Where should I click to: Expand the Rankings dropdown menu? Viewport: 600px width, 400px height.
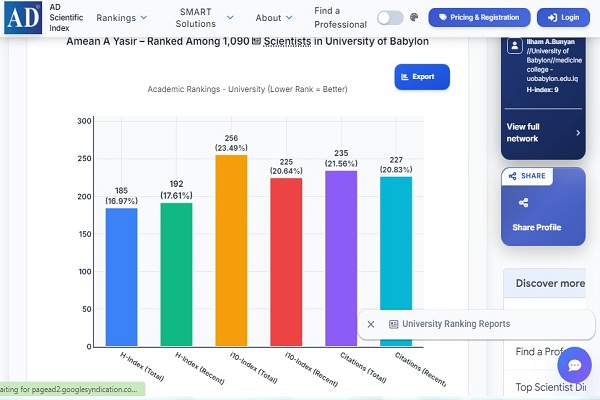(122, 18)
